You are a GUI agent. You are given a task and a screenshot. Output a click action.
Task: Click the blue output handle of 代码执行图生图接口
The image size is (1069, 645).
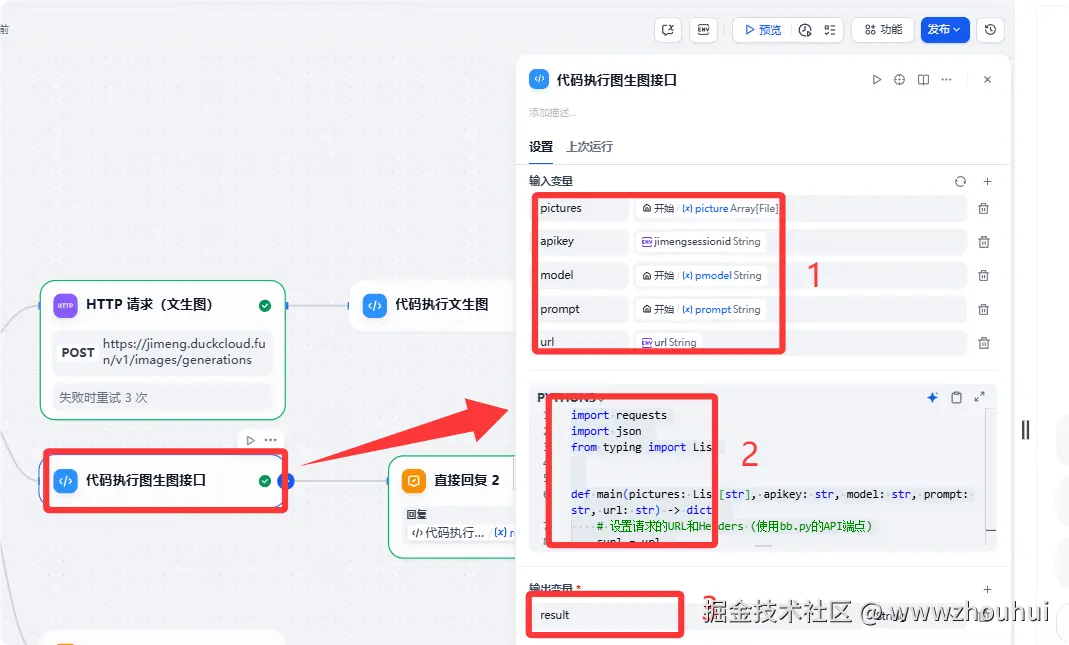click(286, 481)
